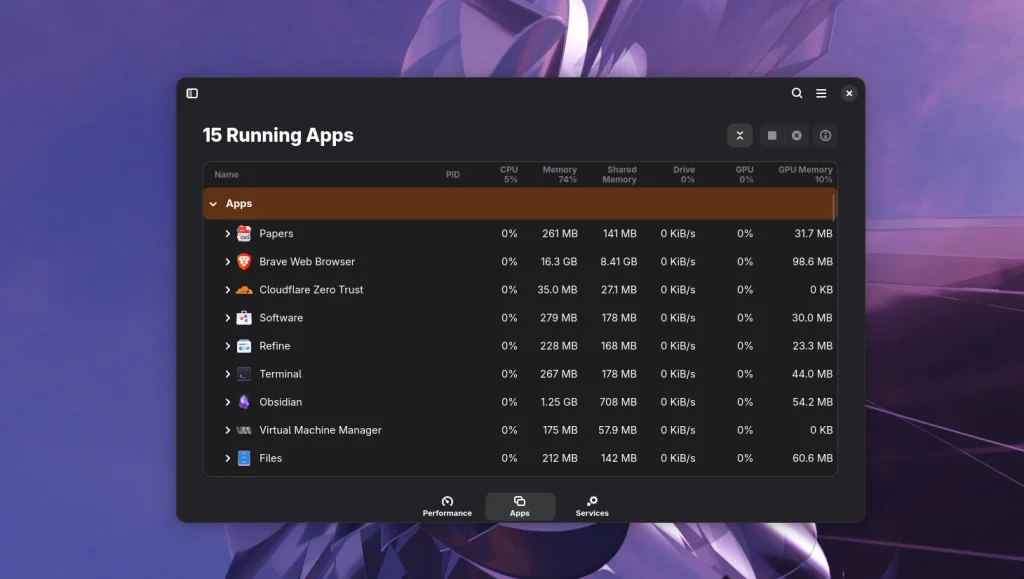This screenshot has height=579, width=1024.
Task: Open search with the magnifier icon
Action: pos(797,93)
